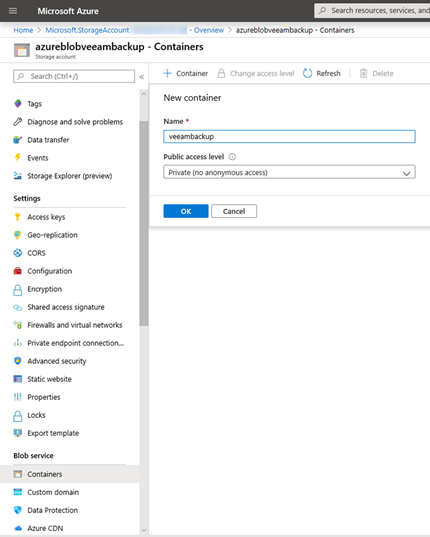Click the Delete toolbar button
The image size is (430, 537).
[376, 73]
